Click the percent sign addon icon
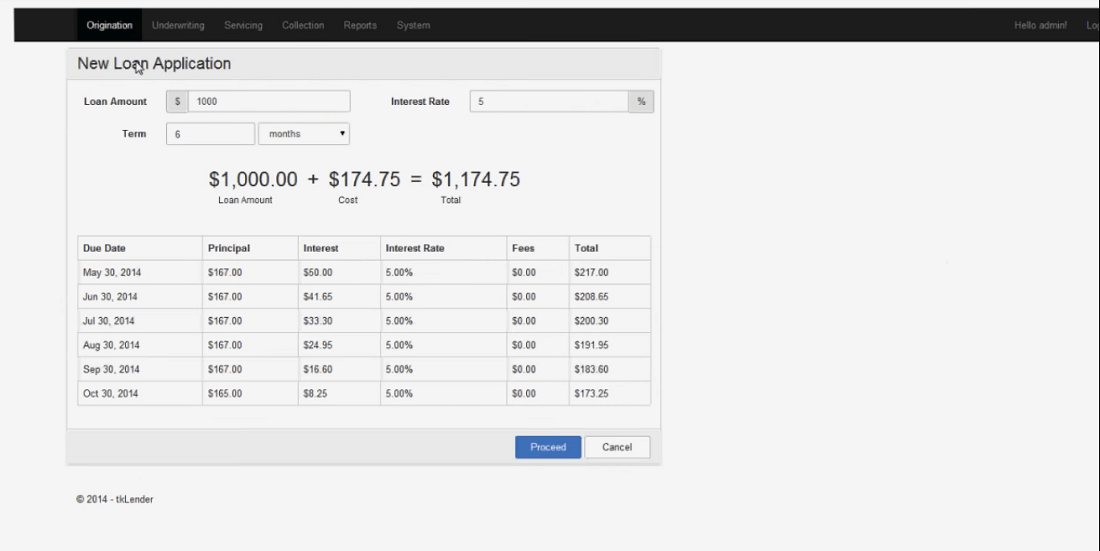This screenshot has width=1100, height=551. tap(641, 102)
